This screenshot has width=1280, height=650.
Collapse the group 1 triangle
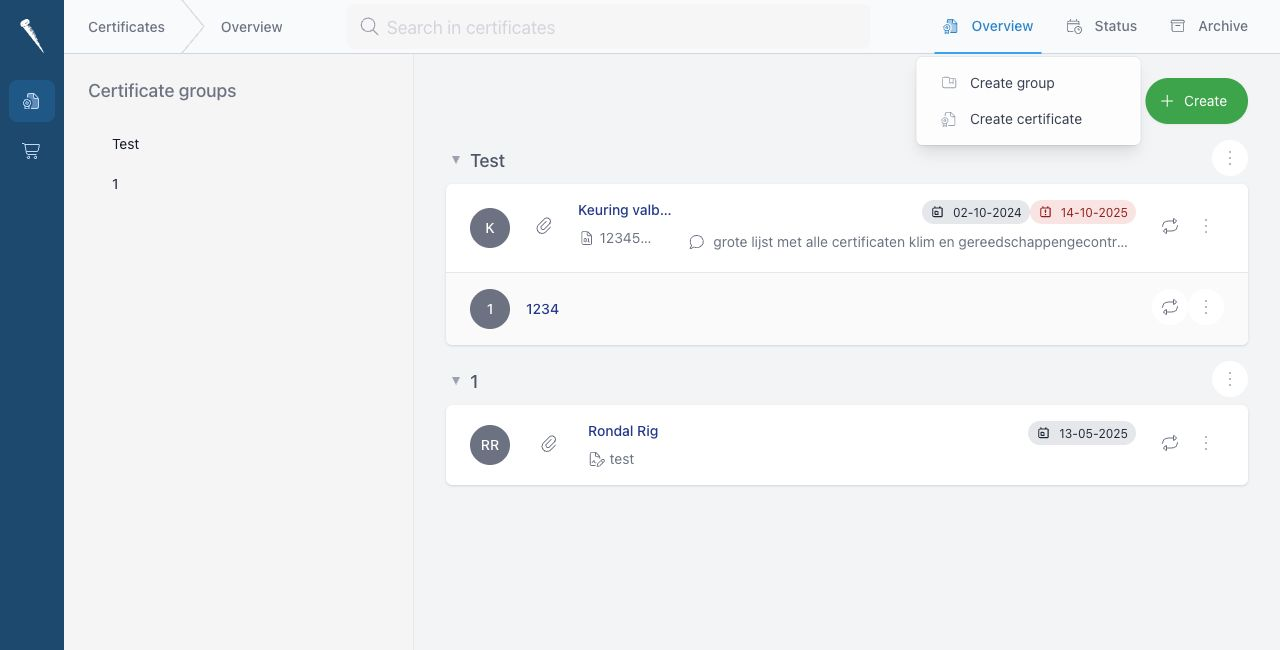(x=456, y=381)
